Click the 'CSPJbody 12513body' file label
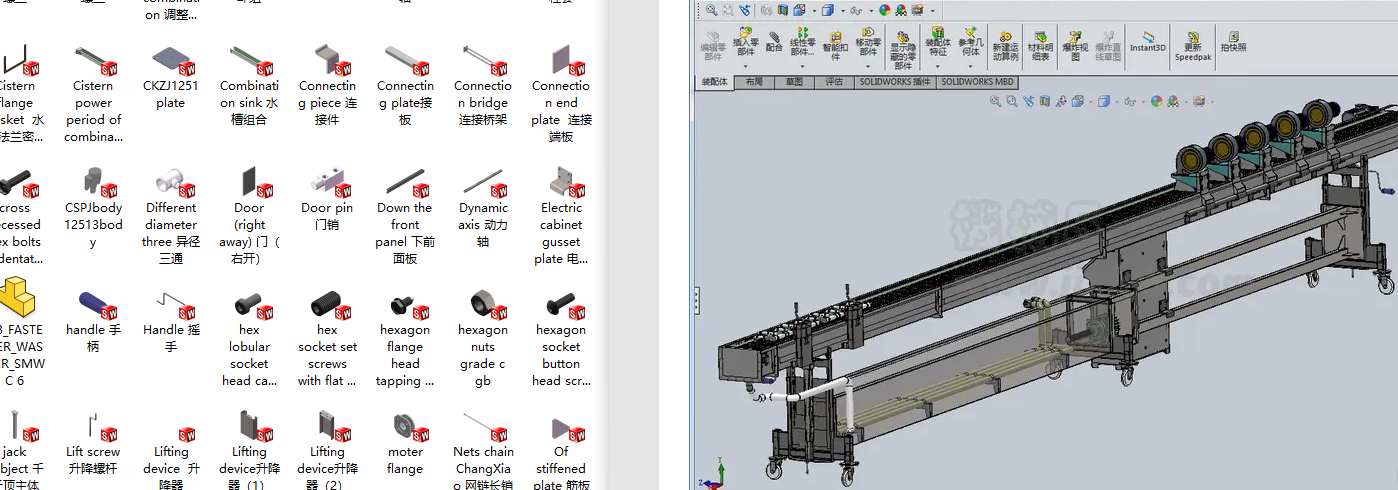This screenshot has height=490, width=1398. pos(93,224)
